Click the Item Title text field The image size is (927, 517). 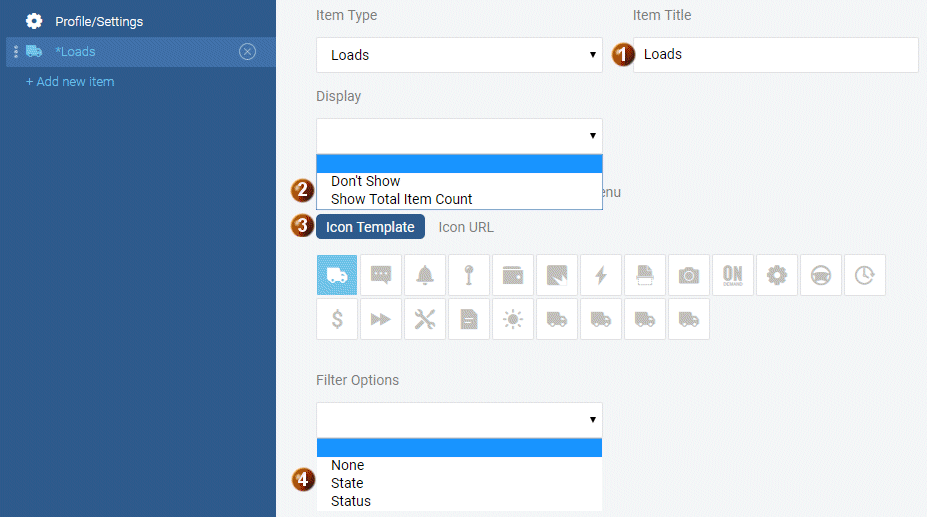[775, 55]
